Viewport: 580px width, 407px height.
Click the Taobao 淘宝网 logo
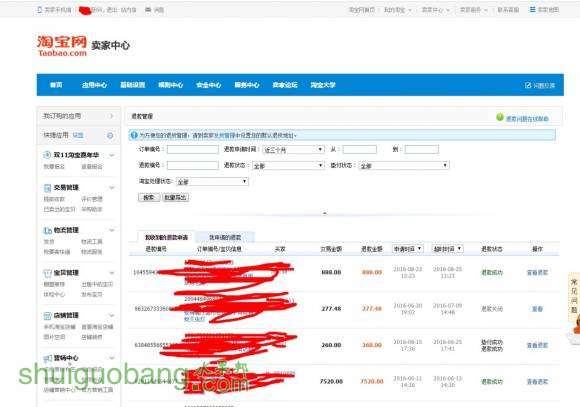(62, 46)
